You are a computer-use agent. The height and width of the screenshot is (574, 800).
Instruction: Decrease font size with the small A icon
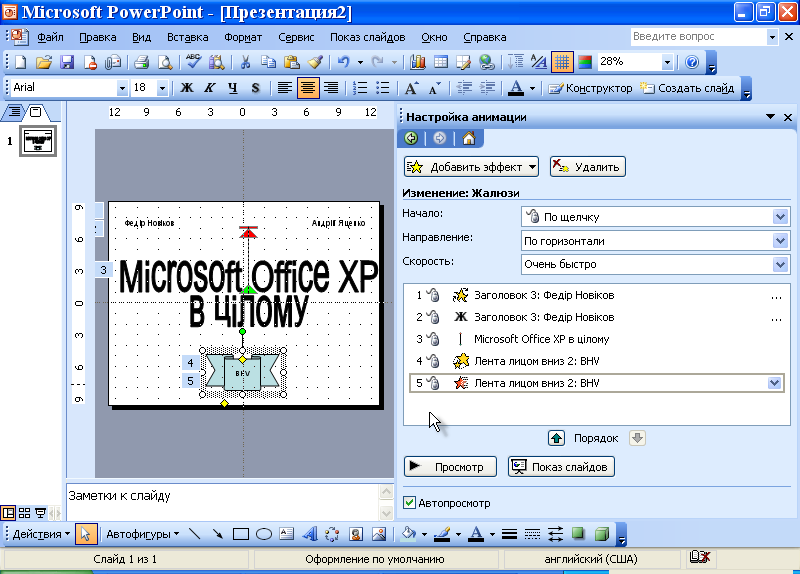(x=434, y=88)
